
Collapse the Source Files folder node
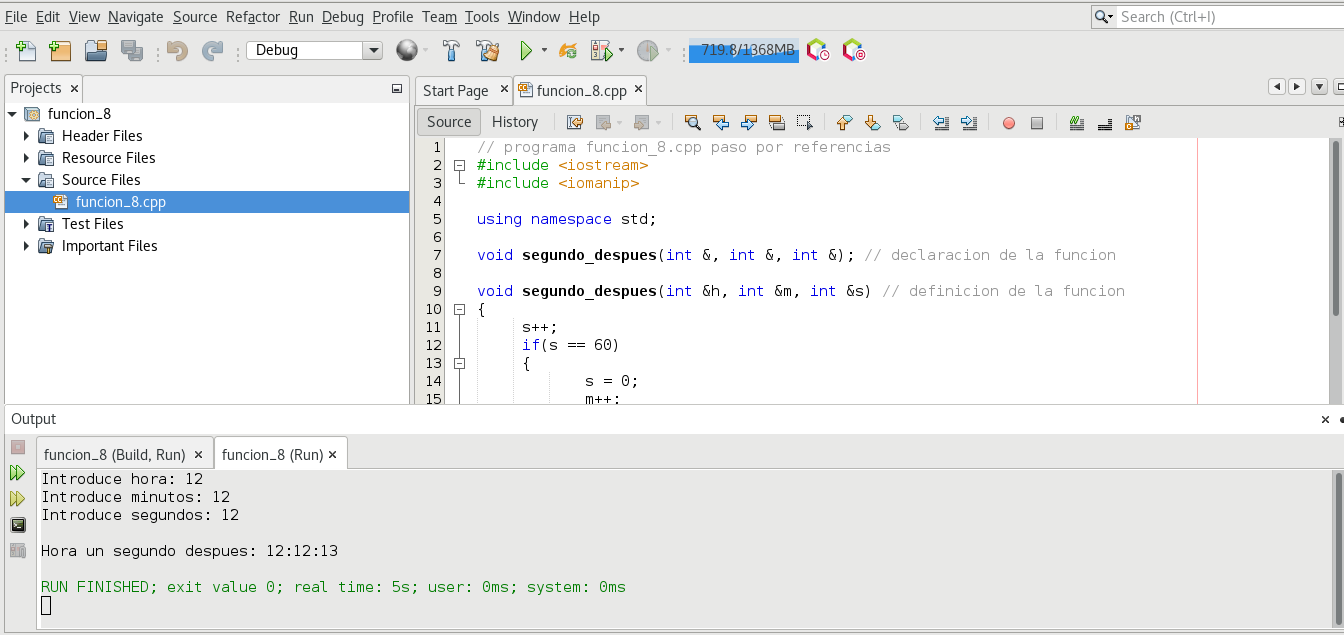coord(27,180)
